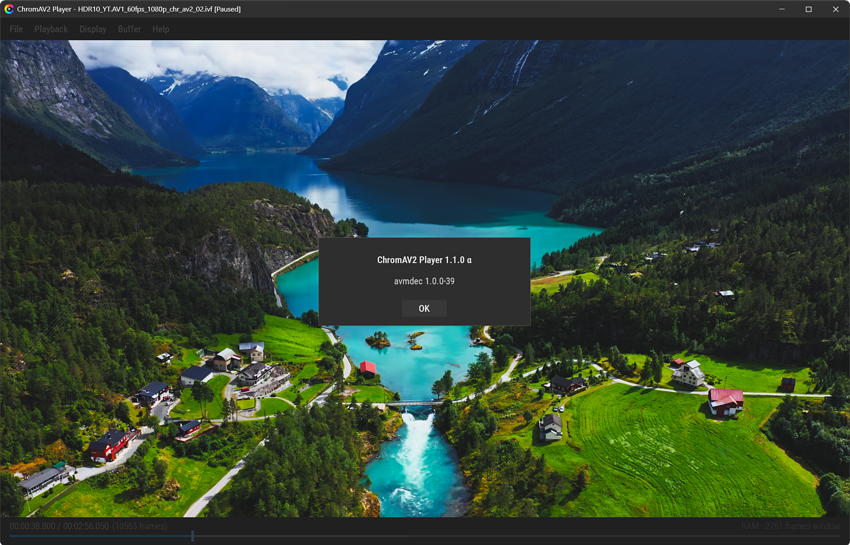
Task: Click the red-roofed barn in the video frame
Action: pos(725,402)
